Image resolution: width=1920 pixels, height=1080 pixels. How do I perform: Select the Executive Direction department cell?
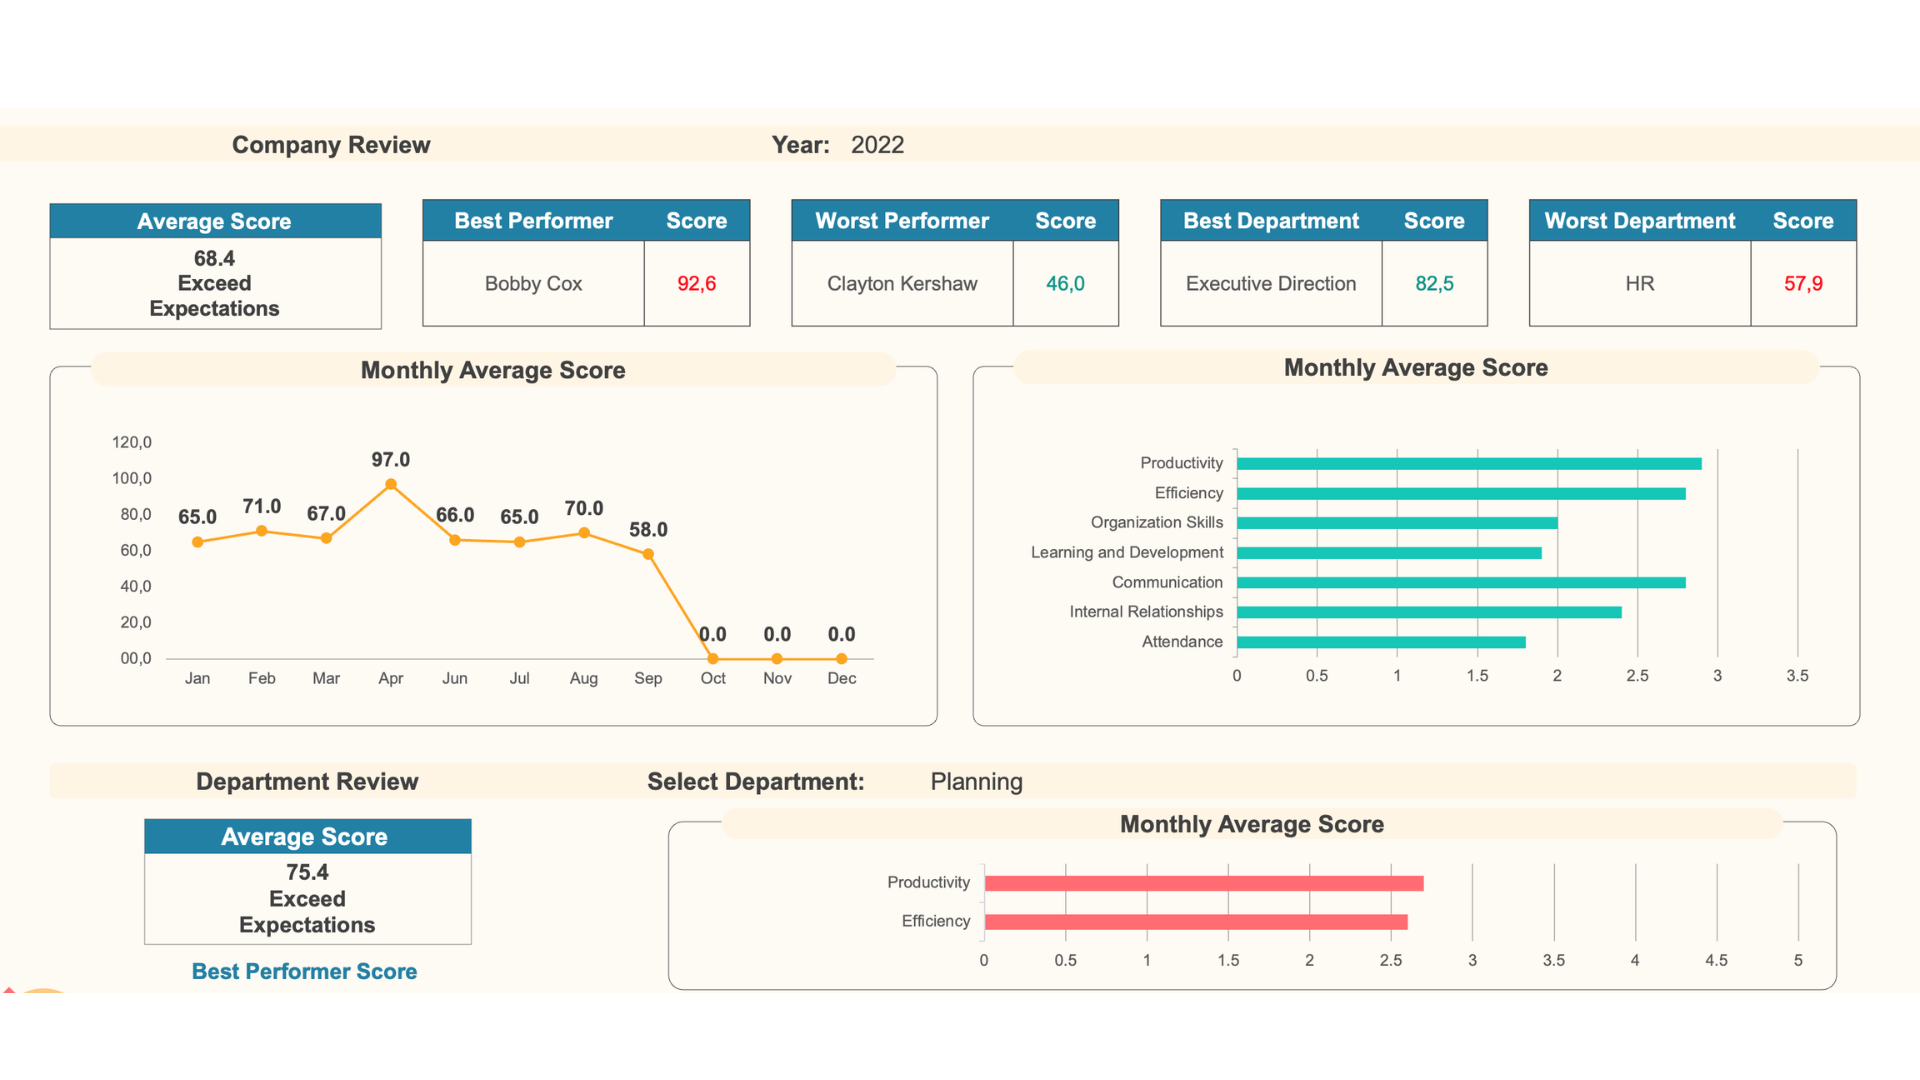(1270, 284)
